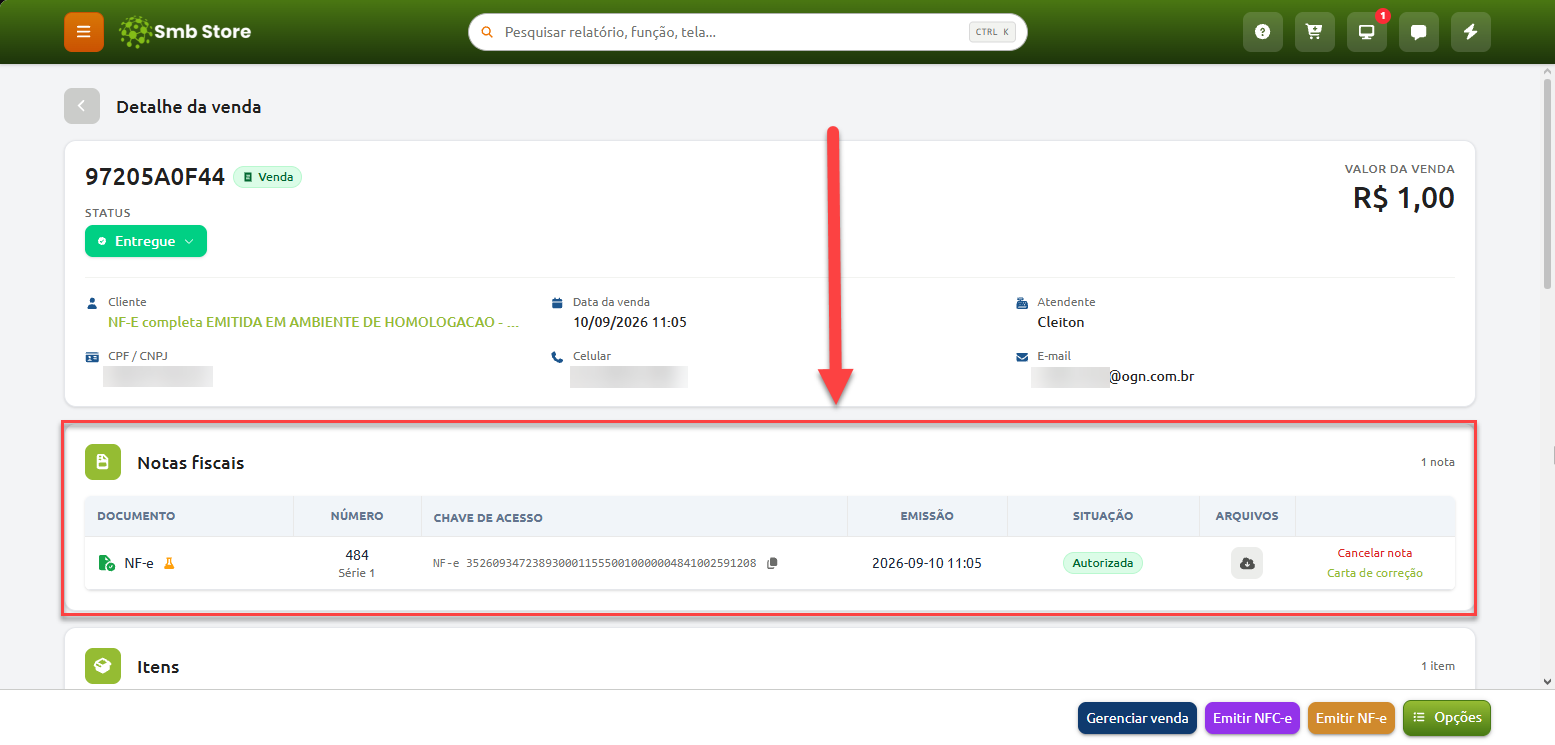Image resolution: width=1555 pixels, height=745 pixels.
Task: Click Carta de correção link
Action: pos(1375,573)
